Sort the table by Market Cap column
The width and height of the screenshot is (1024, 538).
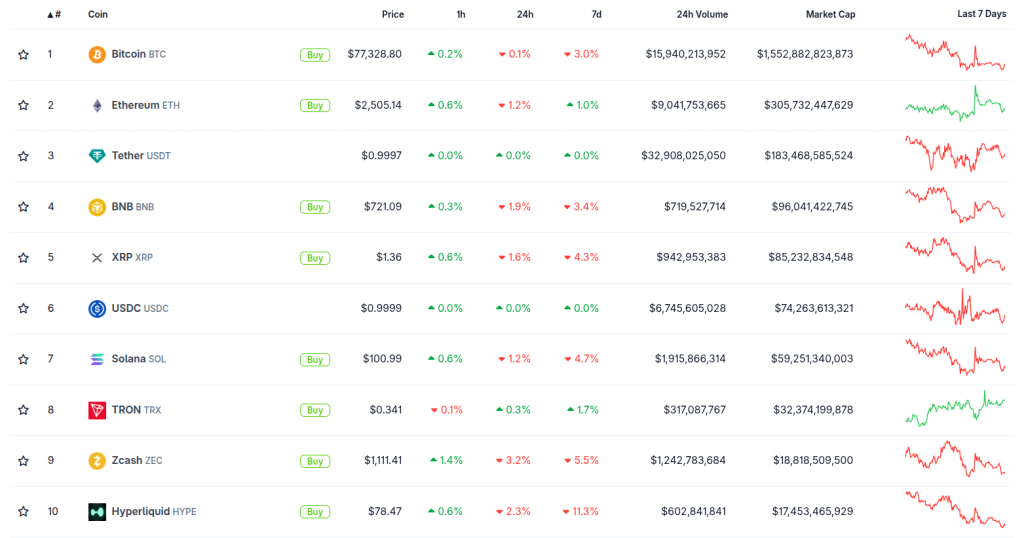pyautogui.click(x=830, y=14)
